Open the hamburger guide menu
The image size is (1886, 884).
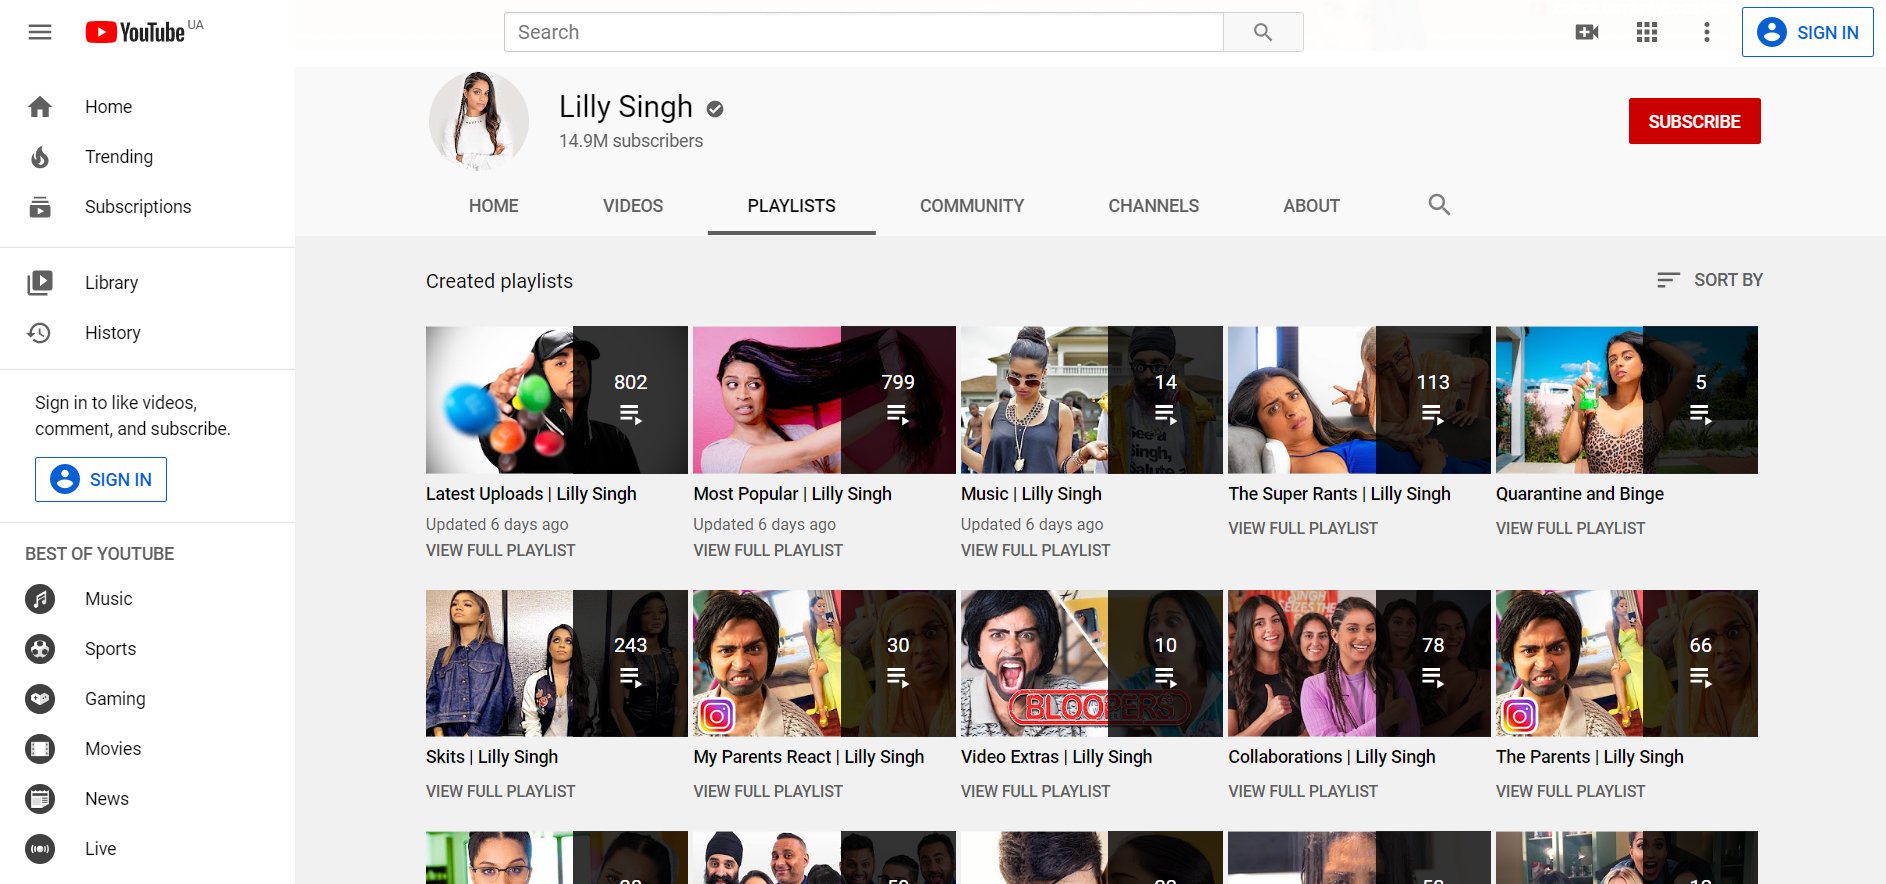40,32
